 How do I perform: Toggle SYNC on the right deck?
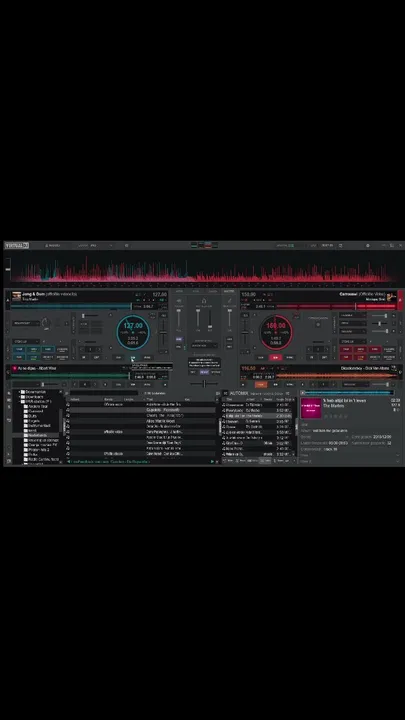coord(290,357)
